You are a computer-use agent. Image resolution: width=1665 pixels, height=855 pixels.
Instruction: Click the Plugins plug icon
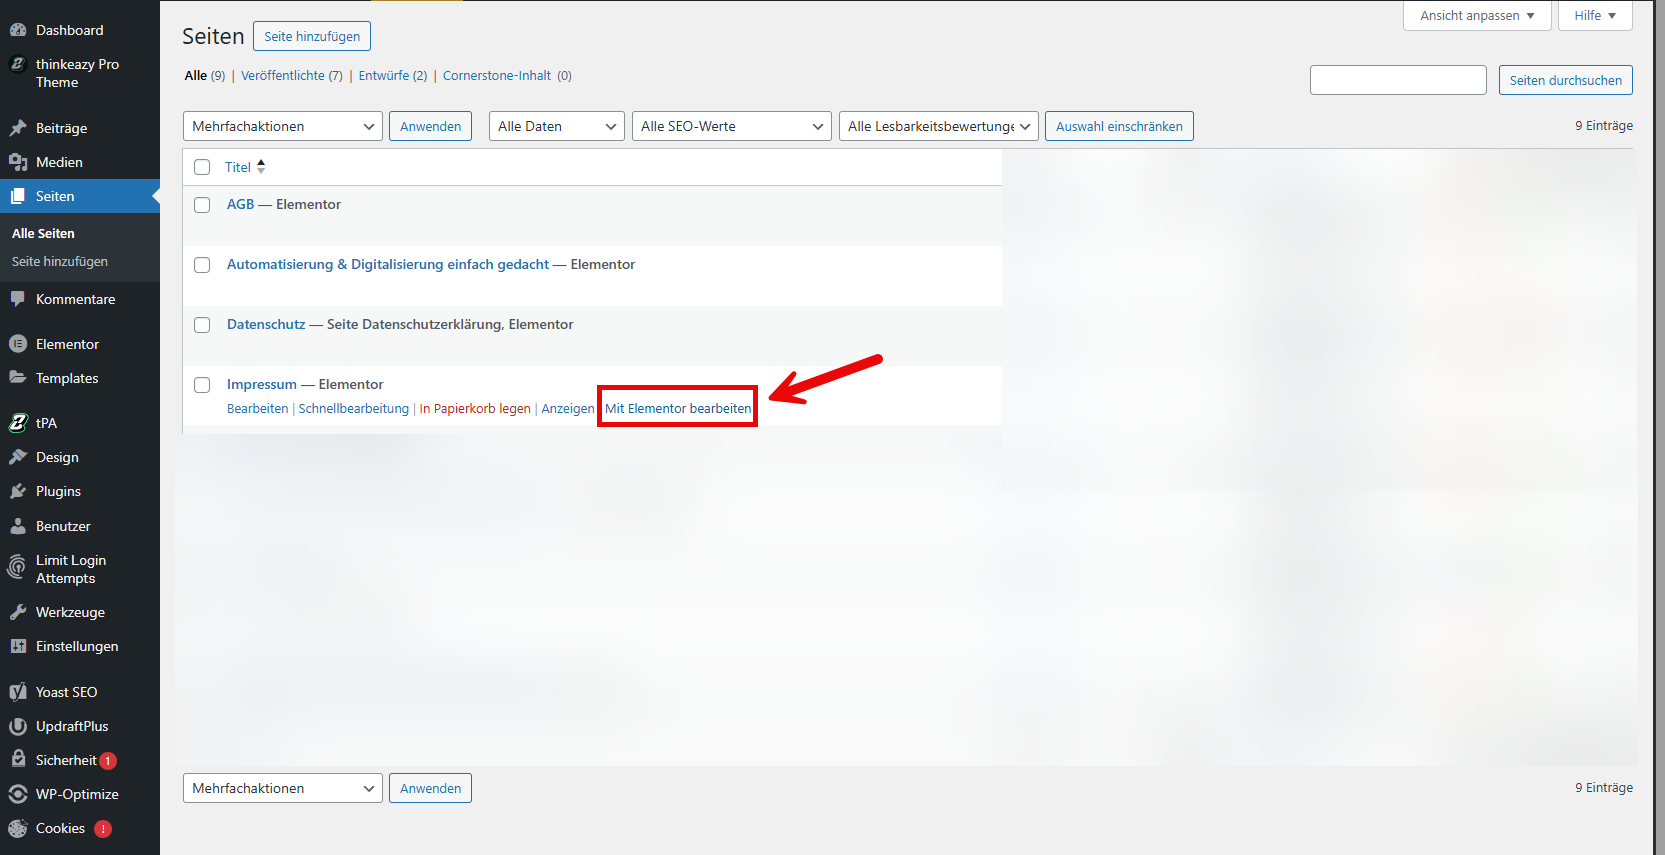click(18, 491)
